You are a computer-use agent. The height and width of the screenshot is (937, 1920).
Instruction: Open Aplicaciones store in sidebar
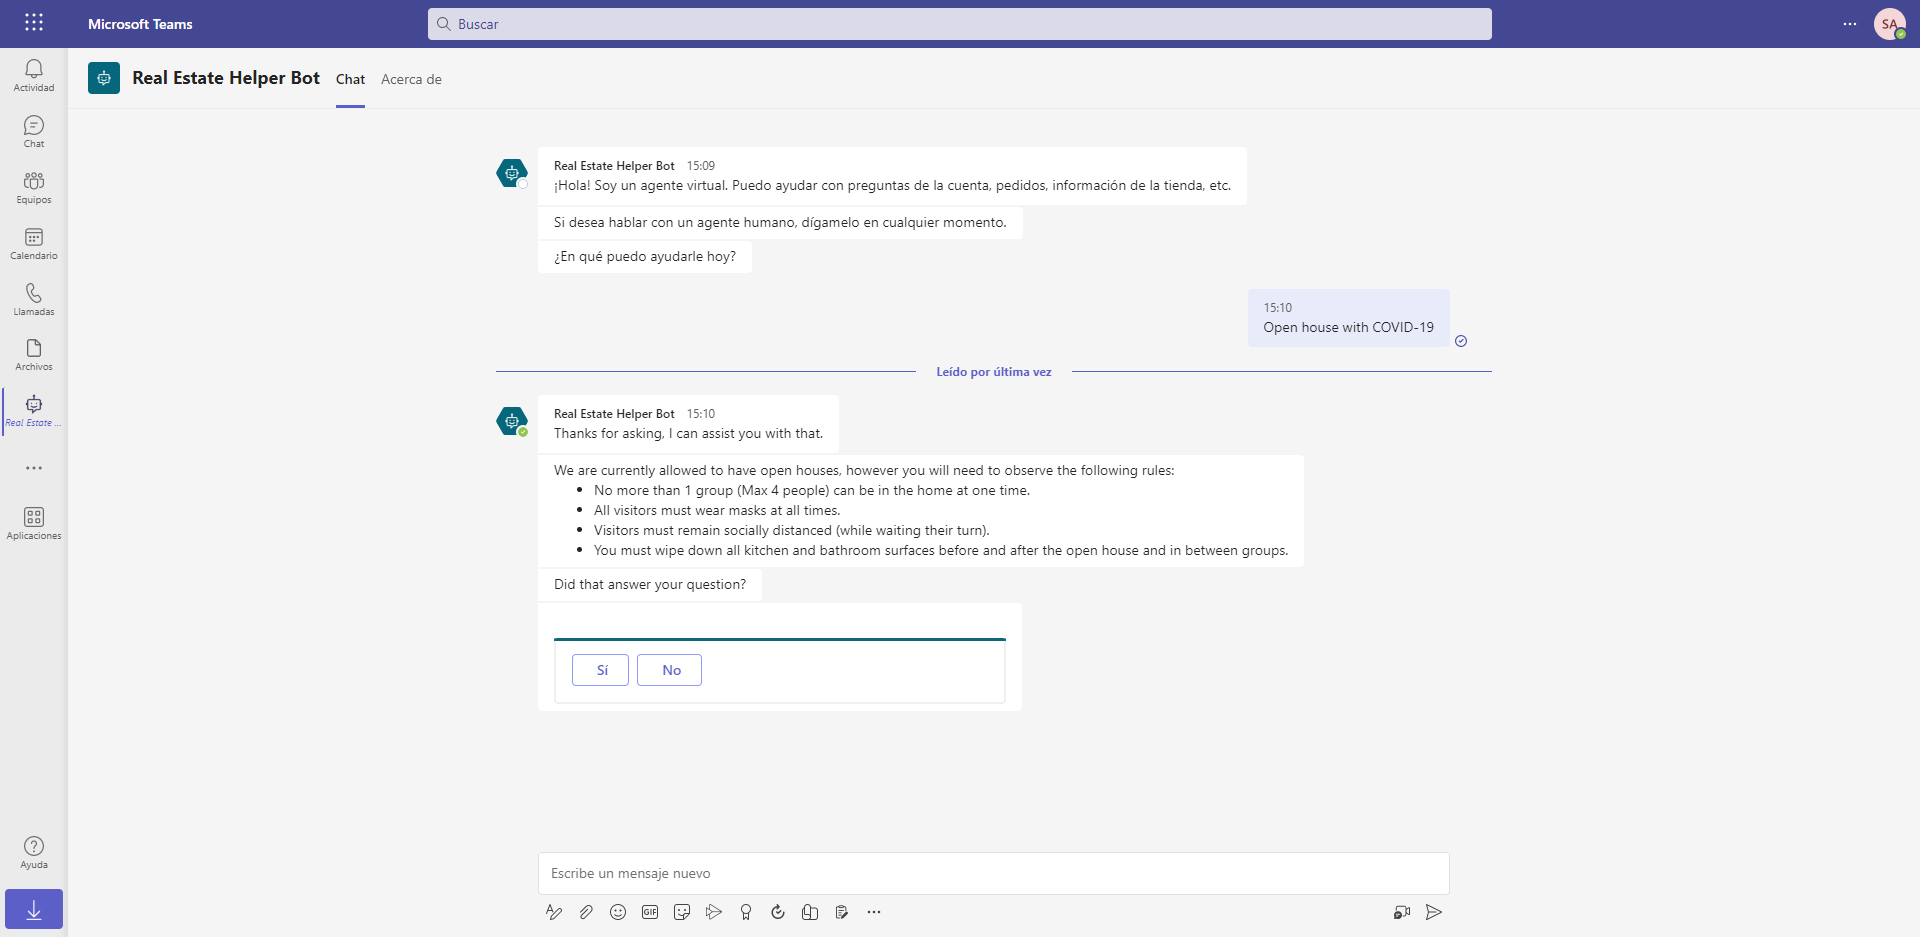tap(34, 523)
